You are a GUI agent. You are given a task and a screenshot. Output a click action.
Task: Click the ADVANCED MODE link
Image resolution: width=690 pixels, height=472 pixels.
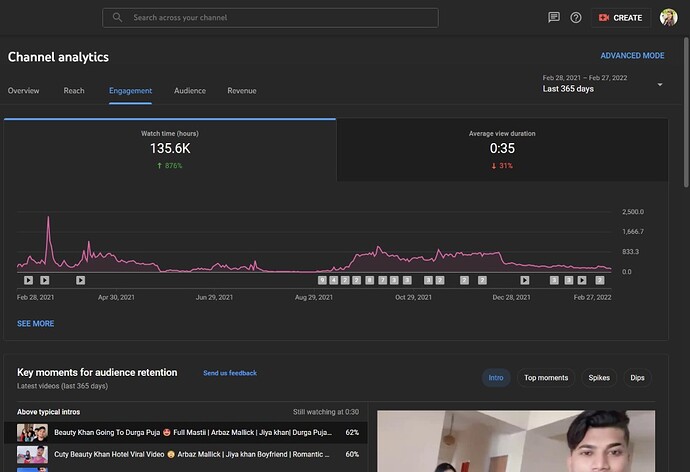click(632, 56)
